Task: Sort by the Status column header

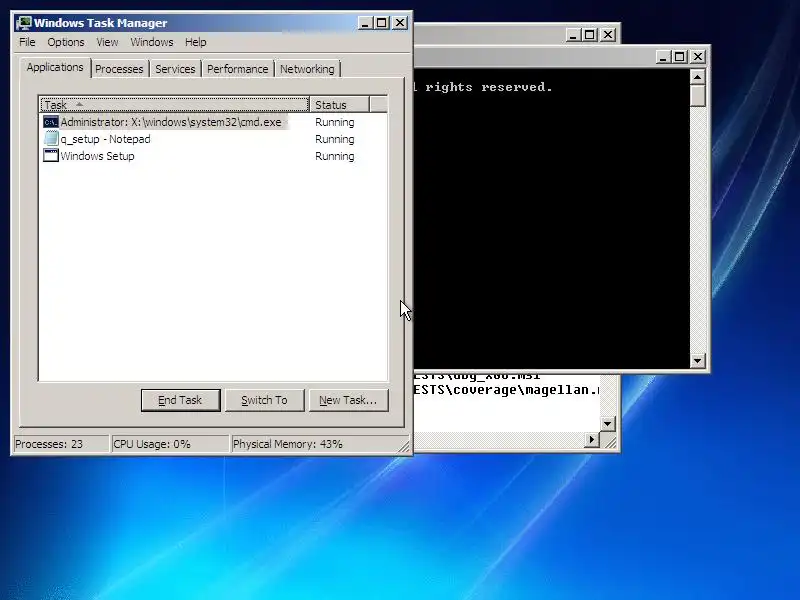Action: 339,105
